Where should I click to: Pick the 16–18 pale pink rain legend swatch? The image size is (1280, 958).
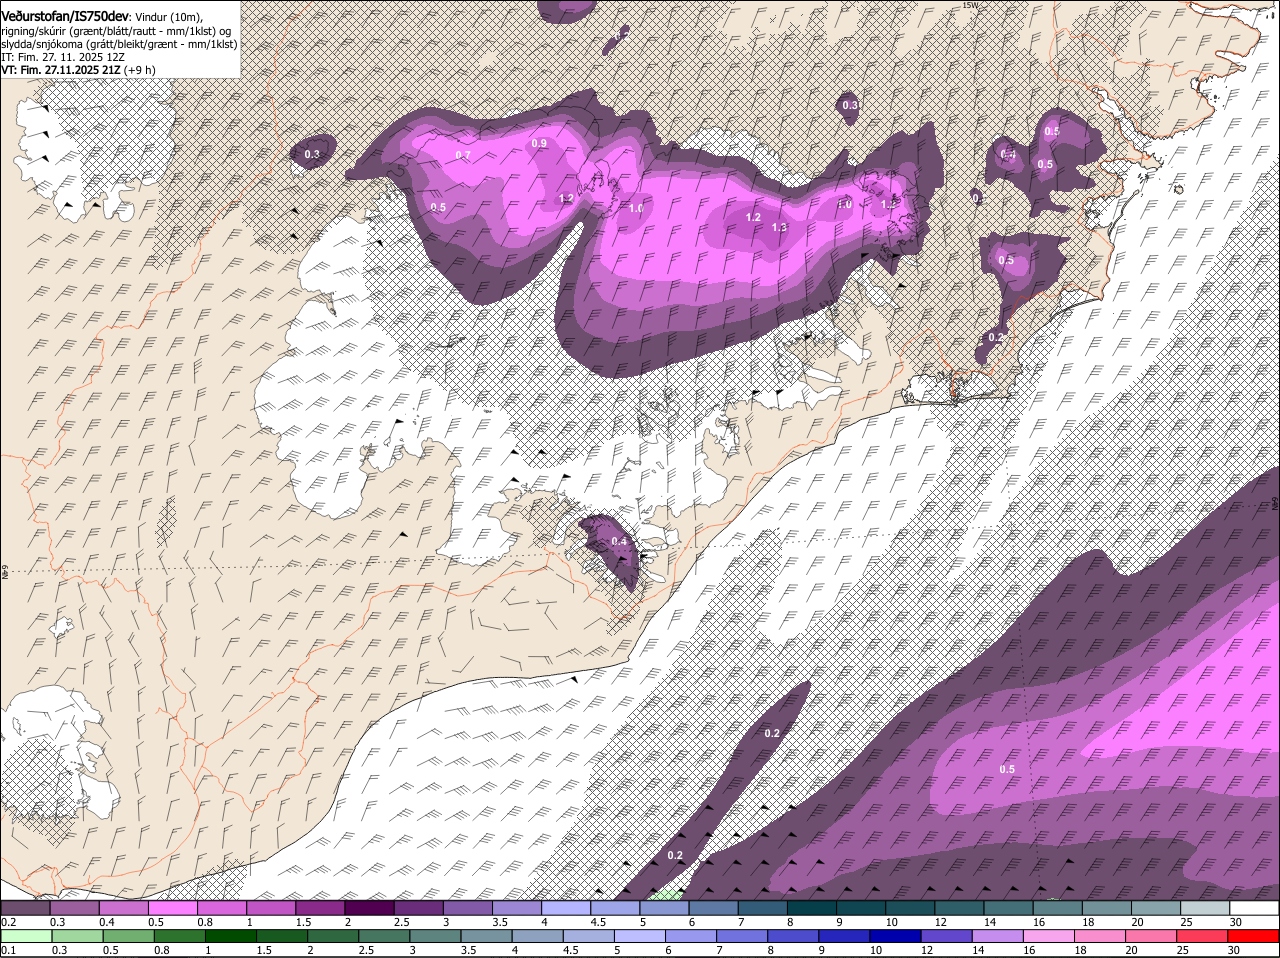[x=1048, y=936]
